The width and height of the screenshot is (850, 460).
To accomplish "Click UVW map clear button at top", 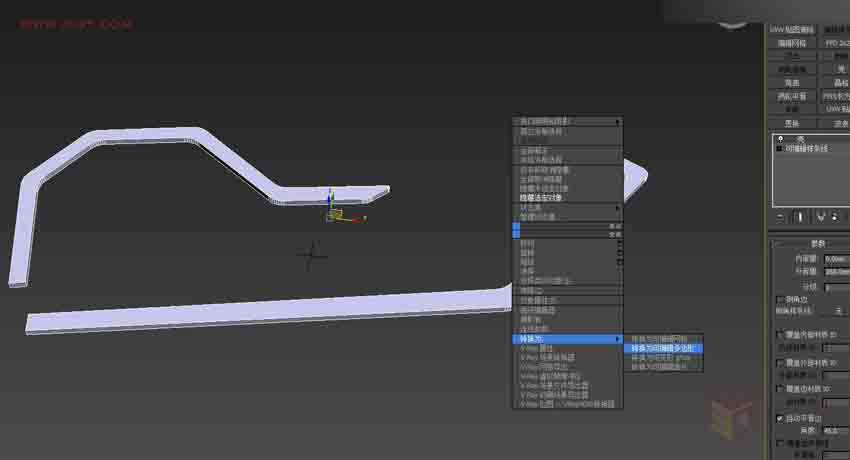I will (792, 29).
